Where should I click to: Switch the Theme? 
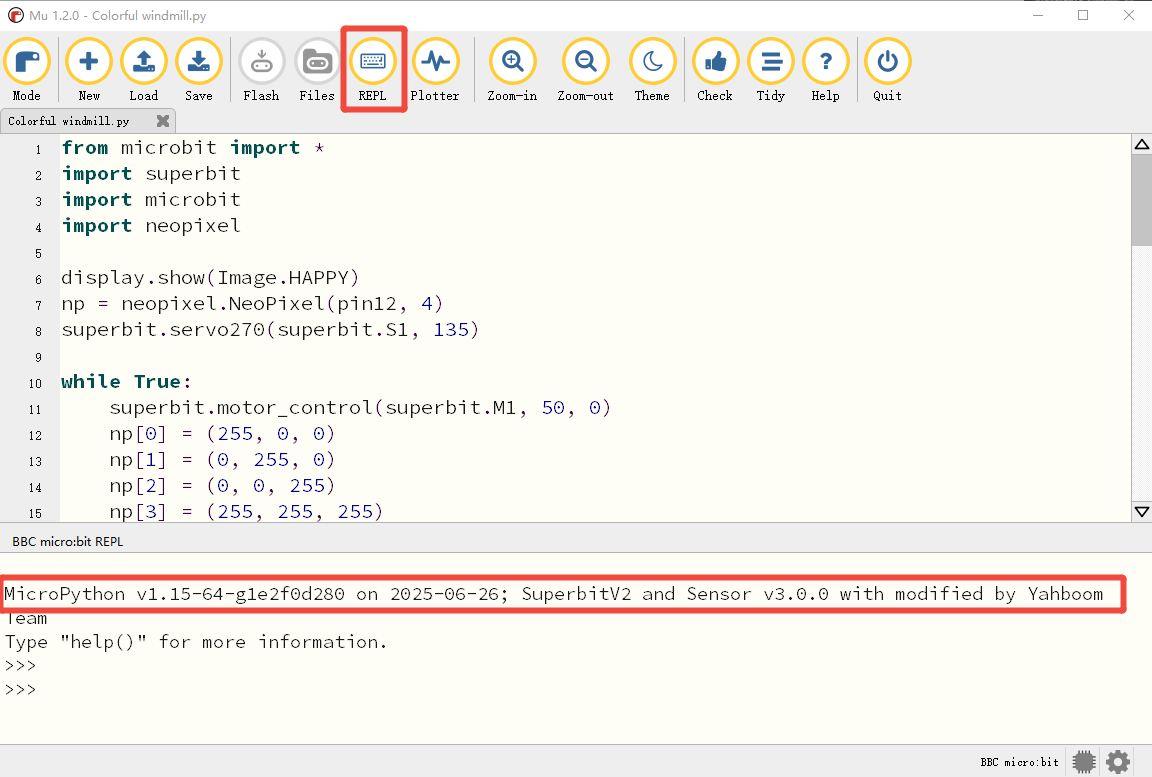click(x=652, y=71)
